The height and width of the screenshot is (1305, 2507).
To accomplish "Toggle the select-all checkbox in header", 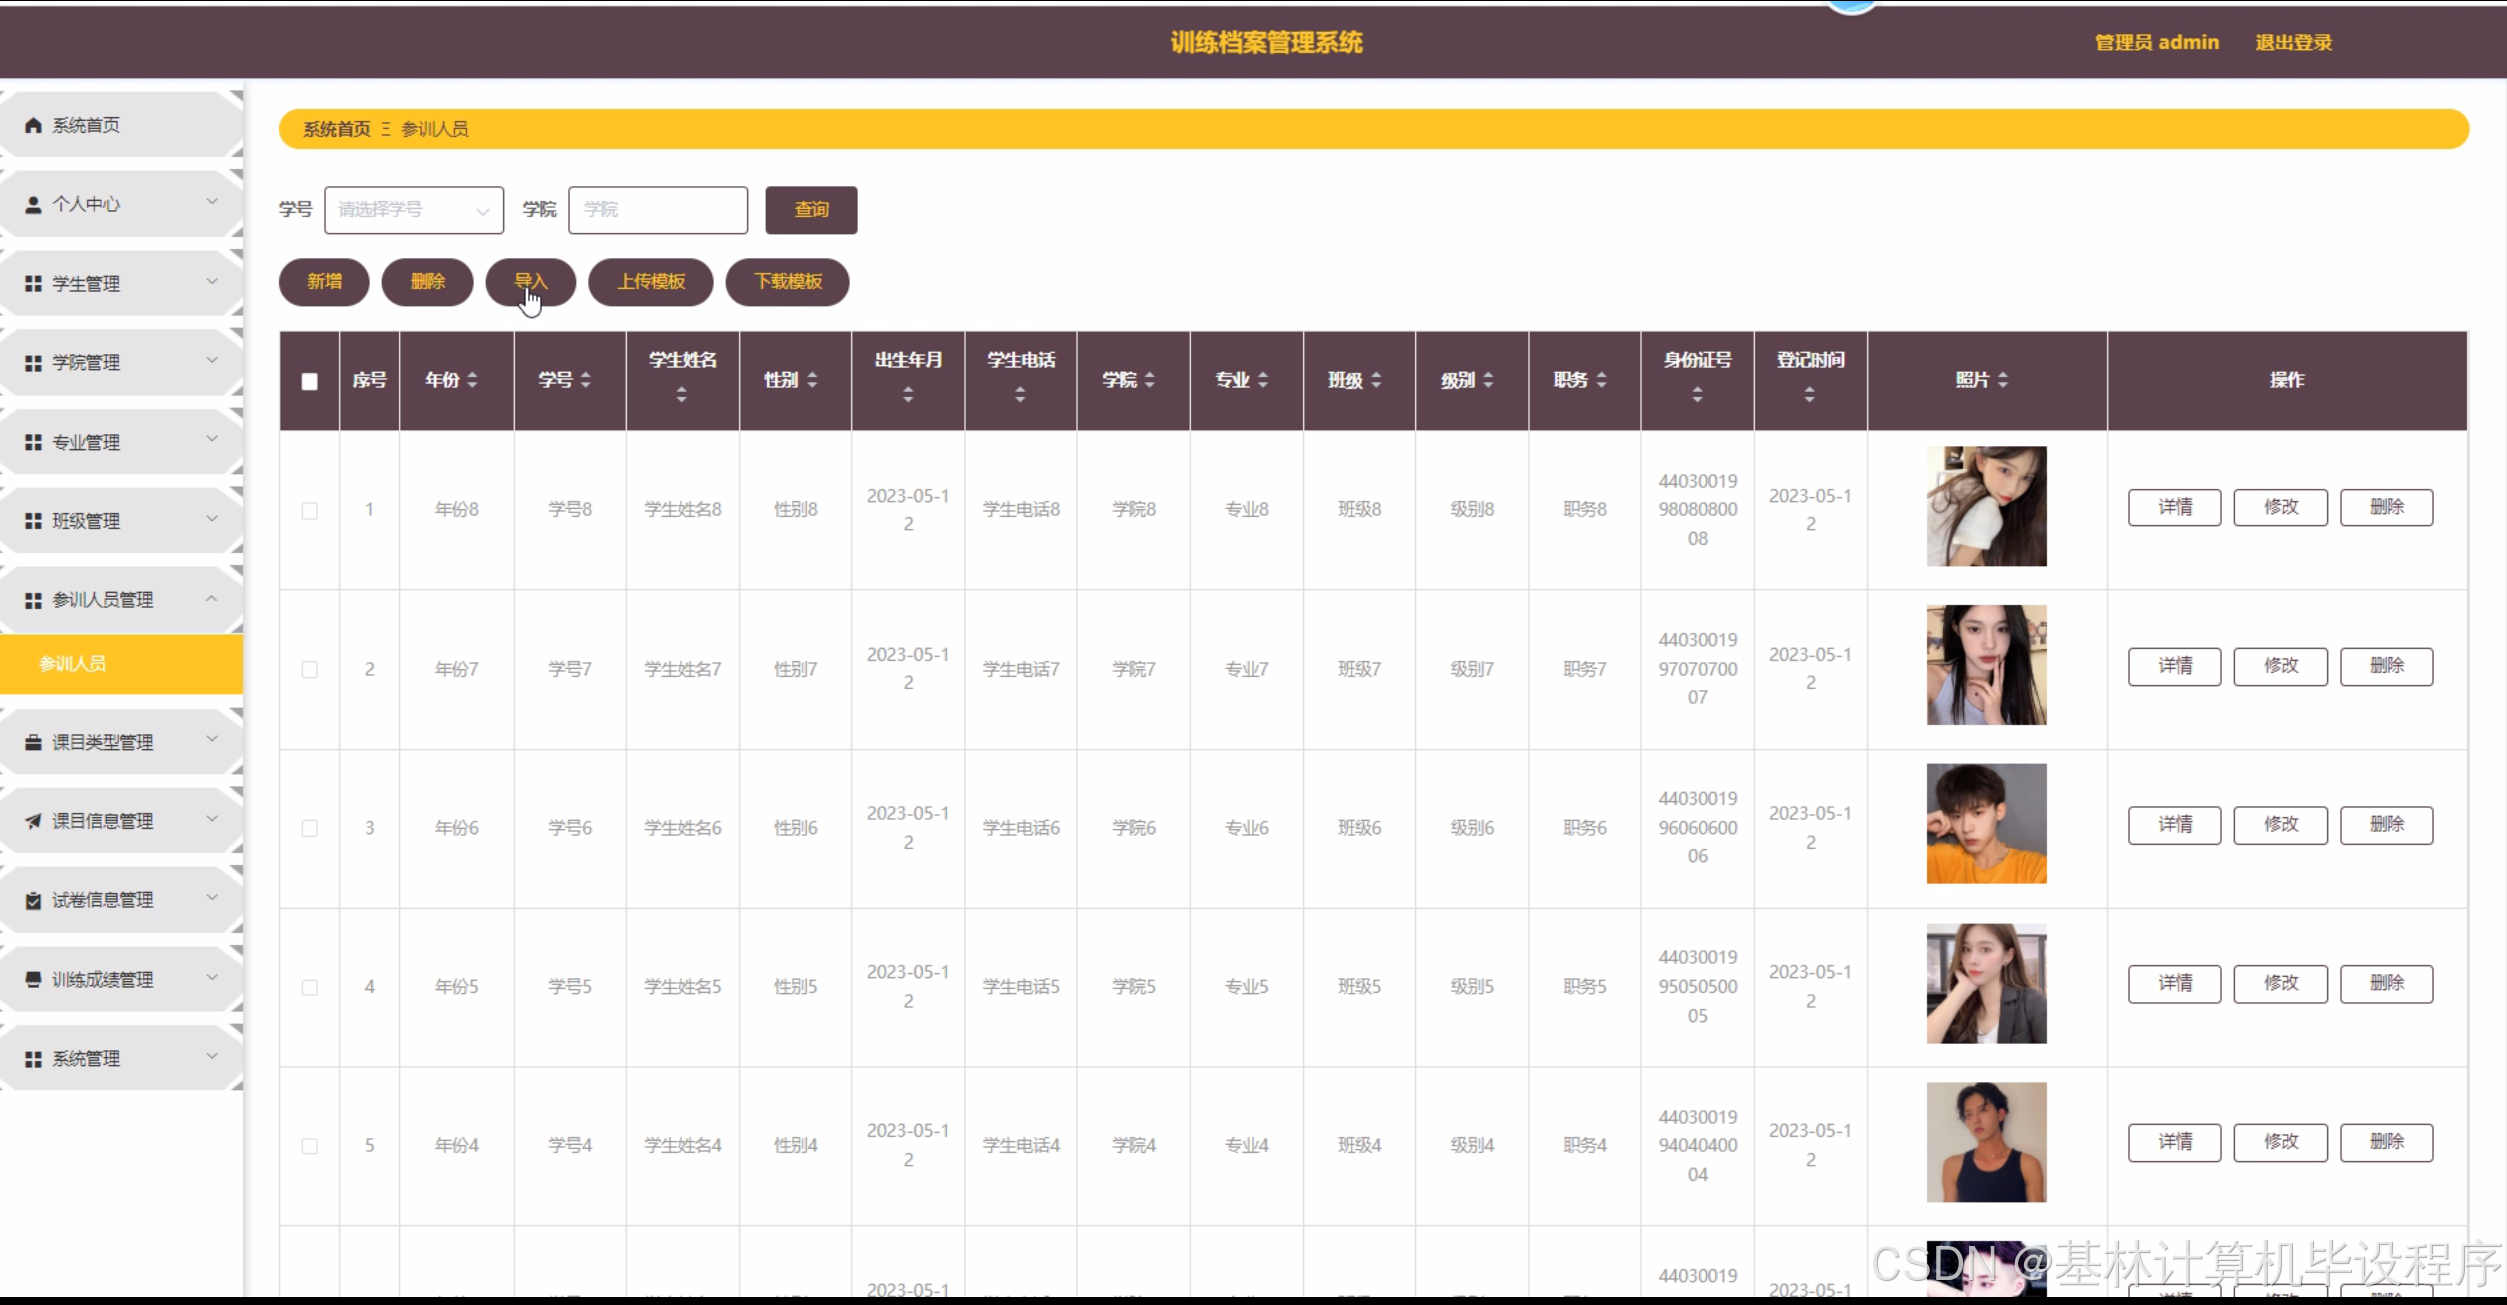I will 310,381.
